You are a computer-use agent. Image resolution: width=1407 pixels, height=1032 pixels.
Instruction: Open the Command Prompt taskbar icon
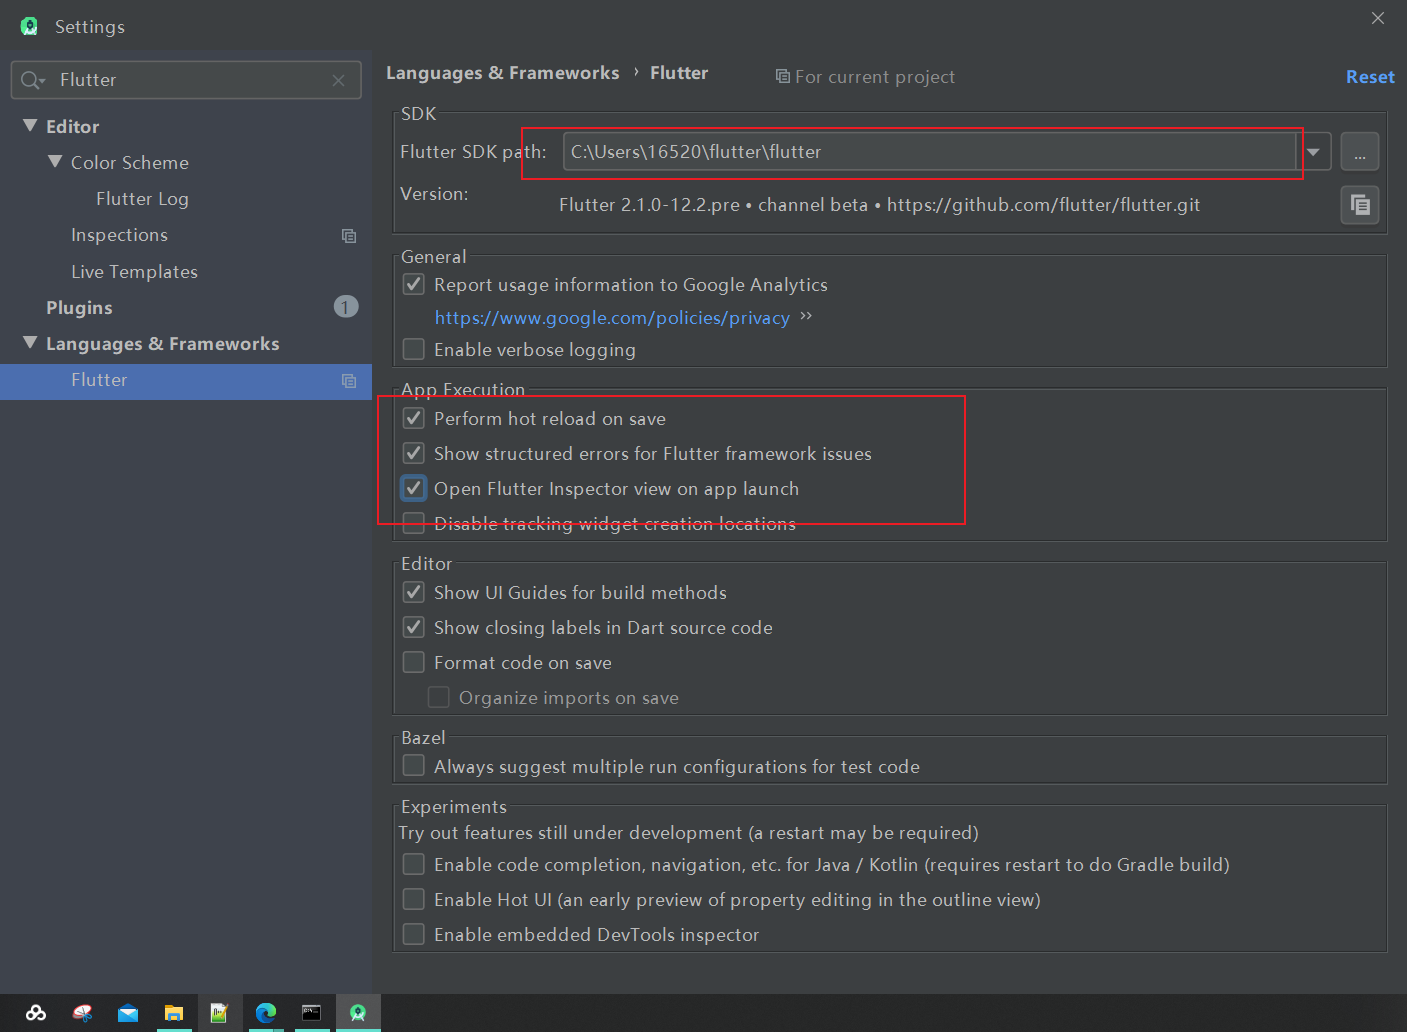311,1013
